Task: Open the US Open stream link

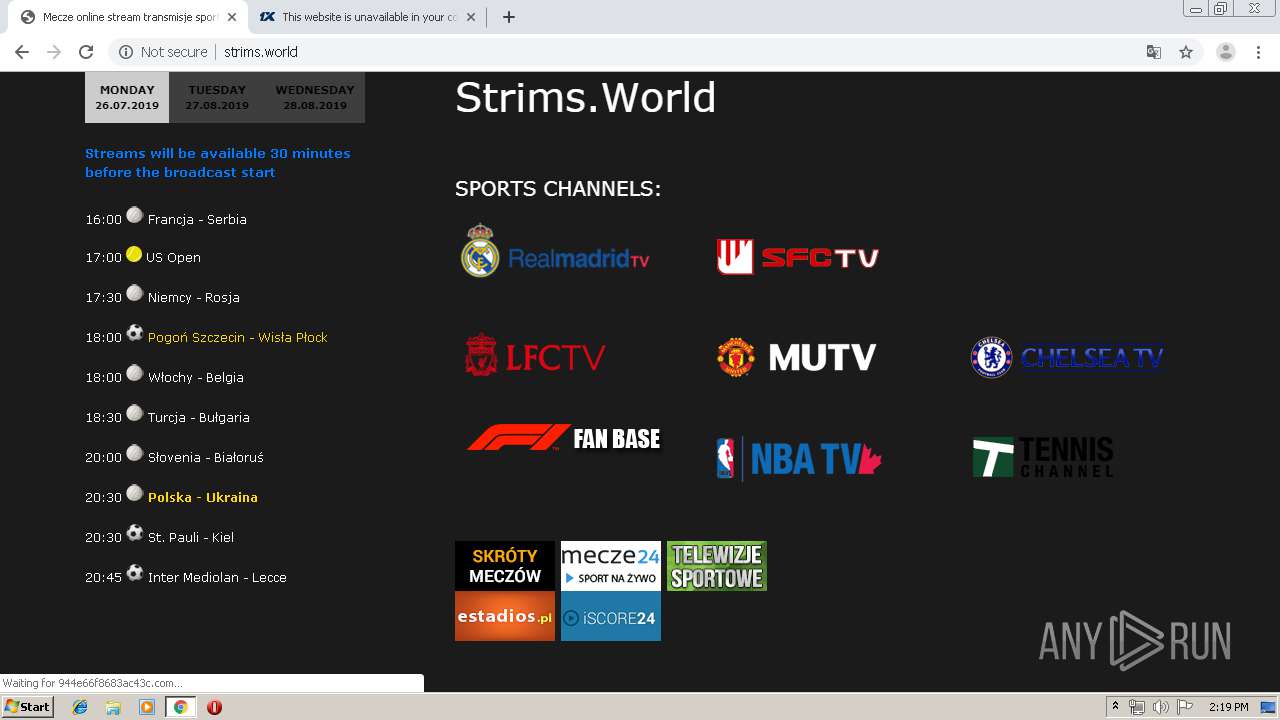Action: click(173, 257)
